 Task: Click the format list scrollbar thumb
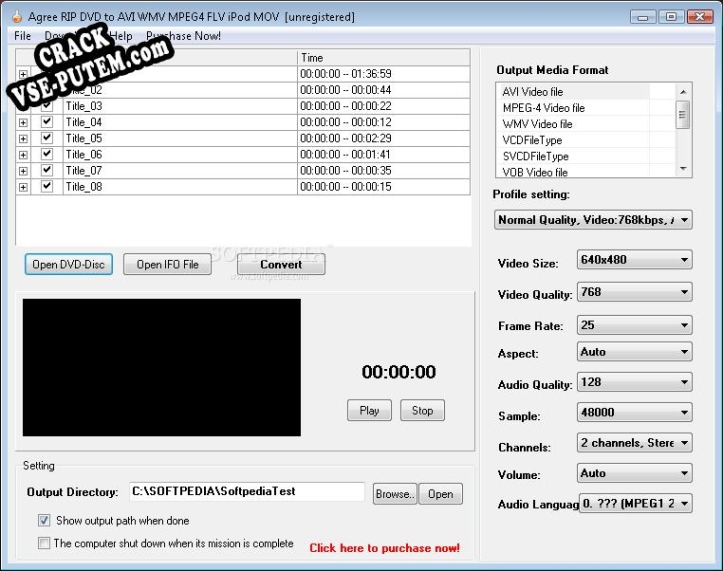point(683,114)
